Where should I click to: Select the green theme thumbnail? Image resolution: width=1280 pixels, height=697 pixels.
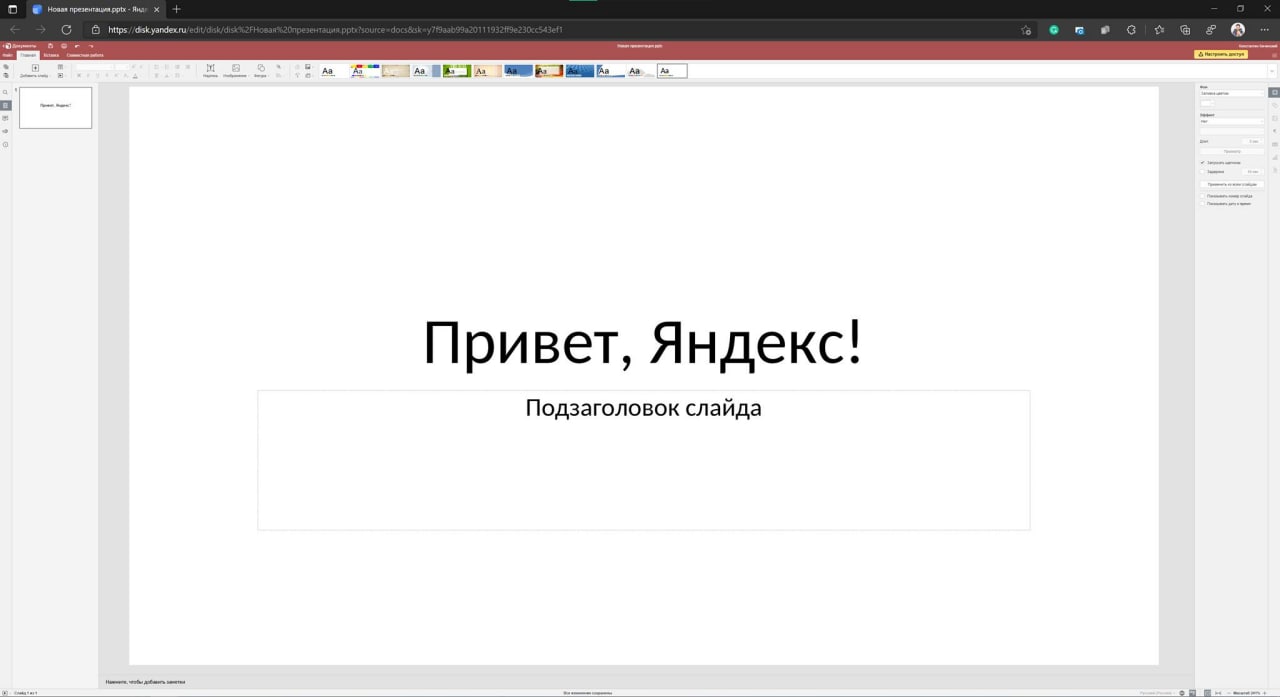click(x=456, y=71)
